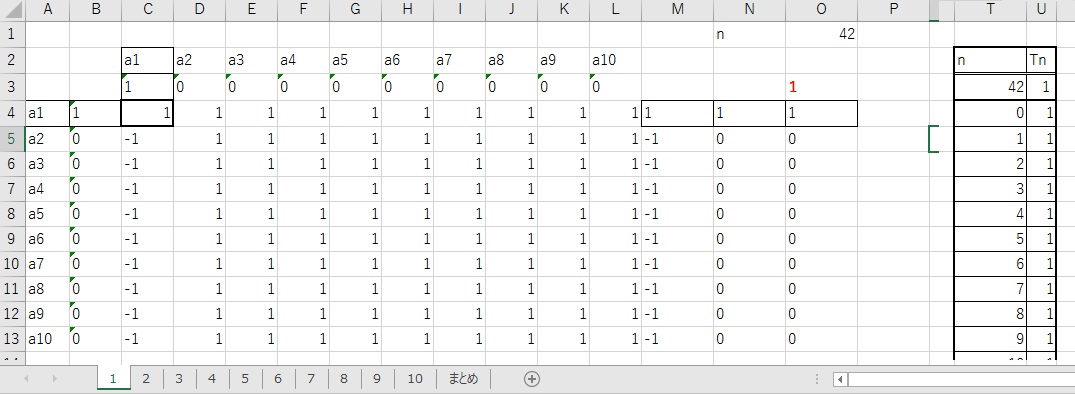The image size is (1075, 394).
Task: Click the horizontal scrollbar track
Action: [x=961, y=379]
